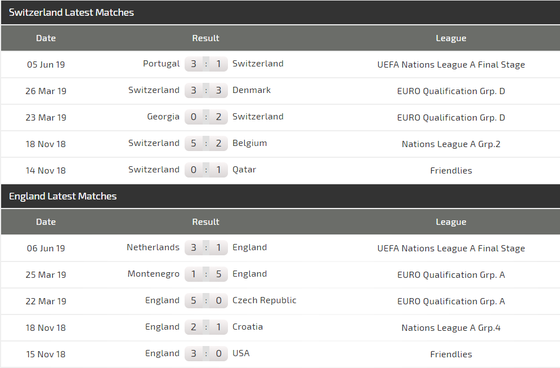Screen dimensions: 560x368
Task: Select the 05 Jun 19 match date
Action: pyautogui.click(x=46, y=65)
